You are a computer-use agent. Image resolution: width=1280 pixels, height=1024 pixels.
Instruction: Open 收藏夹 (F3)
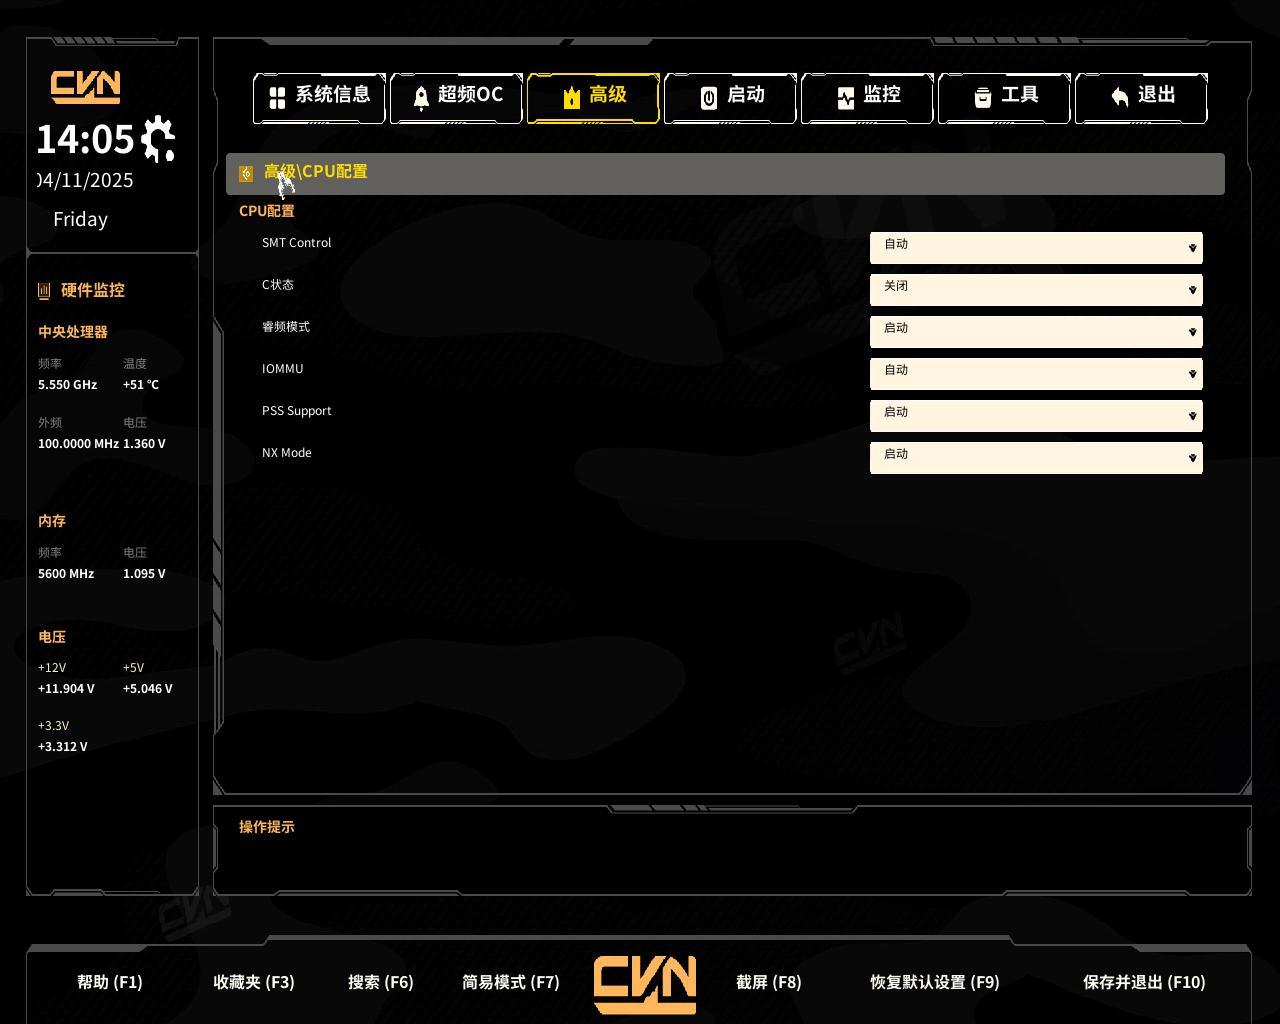(254, 982)
